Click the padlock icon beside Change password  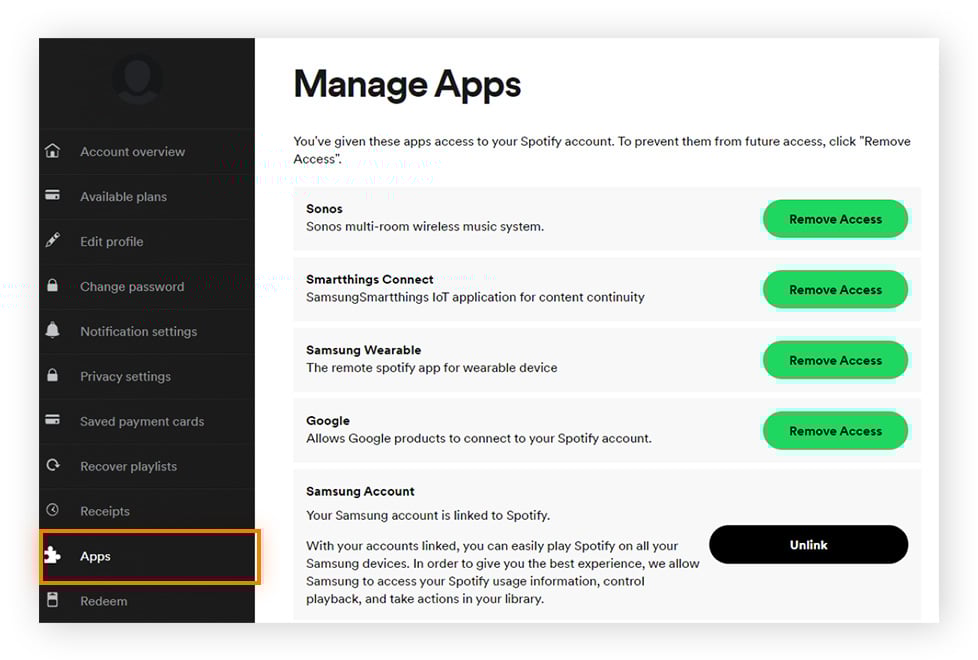52,286
